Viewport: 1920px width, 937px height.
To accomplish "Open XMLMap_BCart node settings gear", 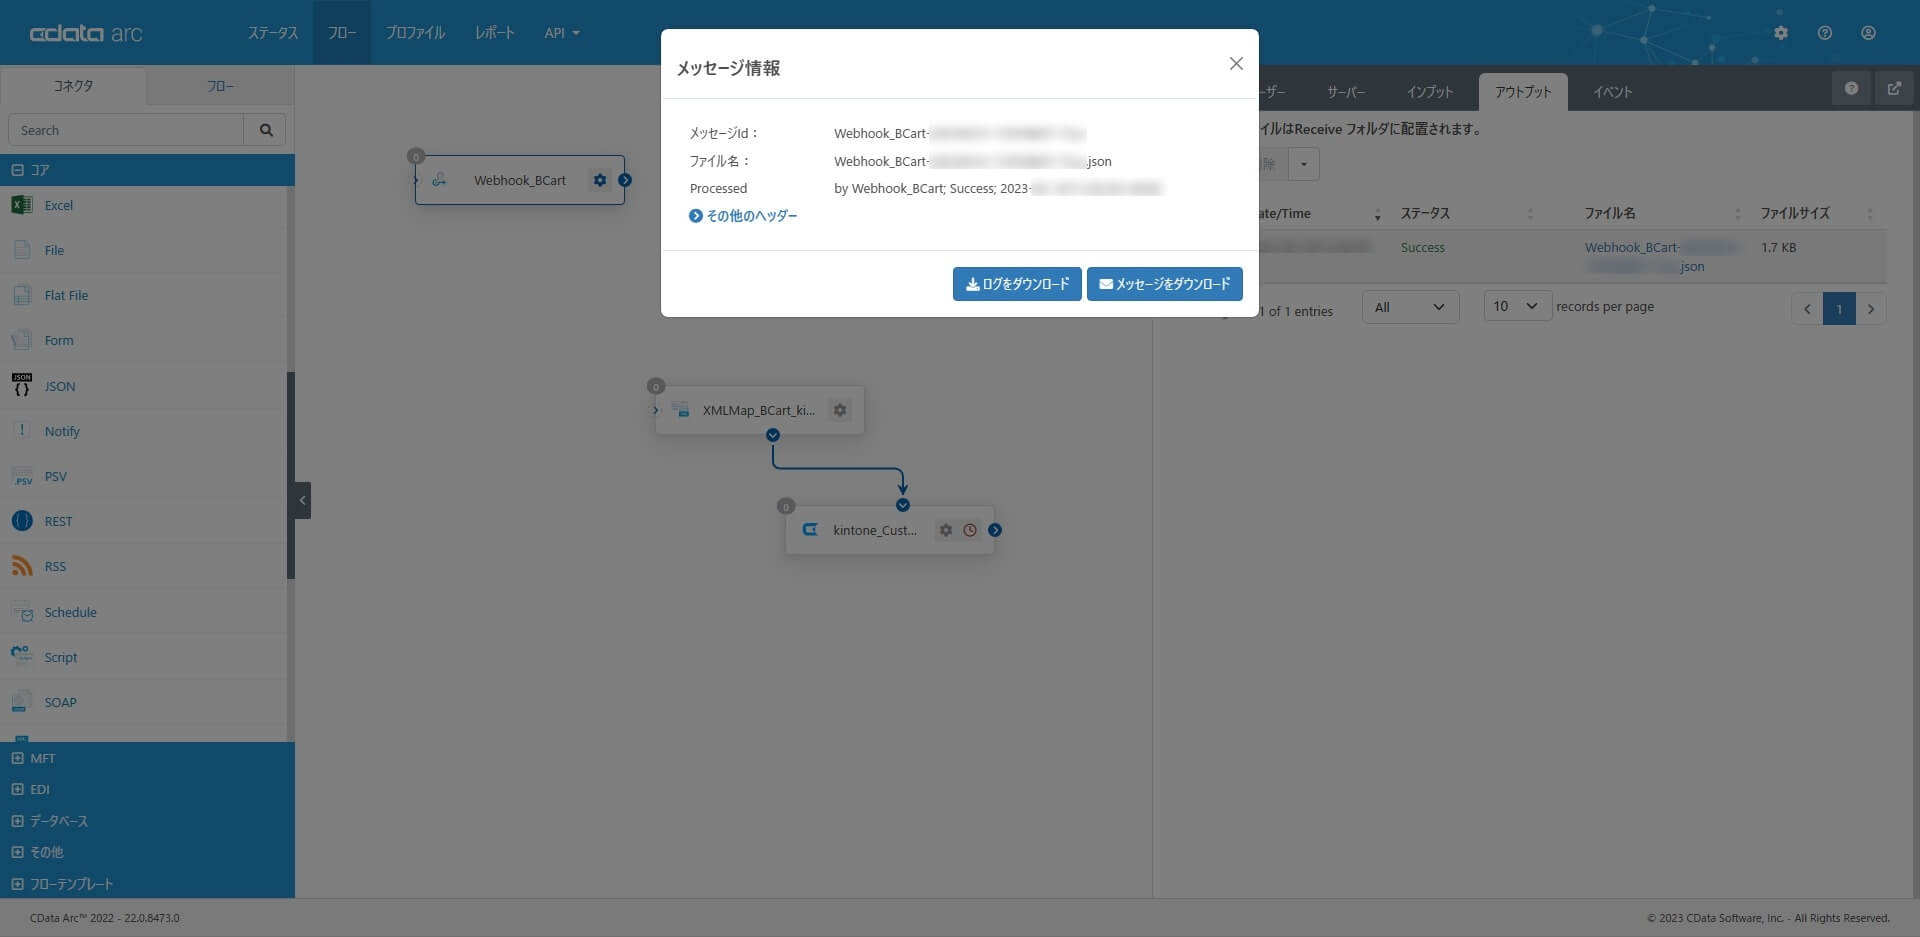I will coord(840,410).
